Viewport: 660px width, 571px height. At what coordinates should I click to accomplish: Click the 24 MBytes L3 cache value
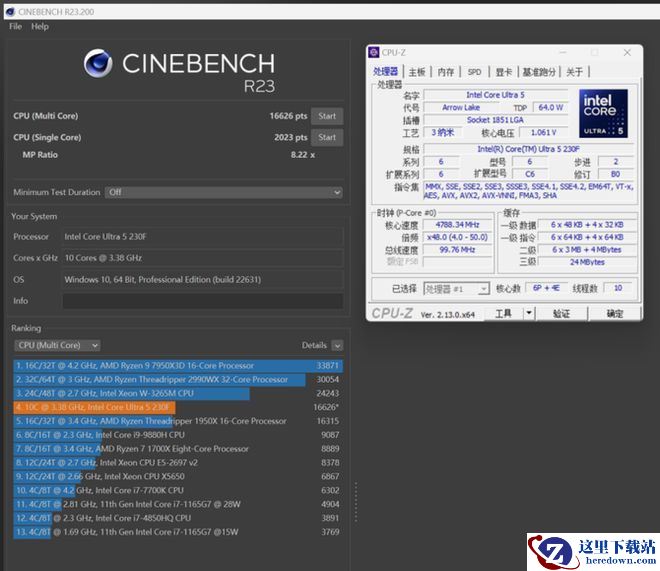click(587, 262)
